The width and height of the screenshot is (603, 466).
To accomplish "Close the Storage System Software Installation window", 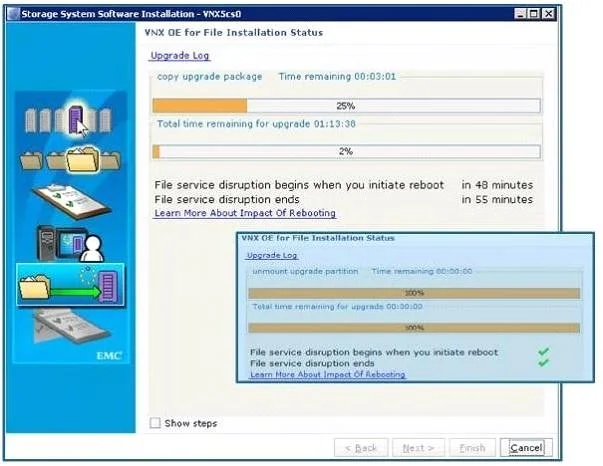I will tap(548, 14).
